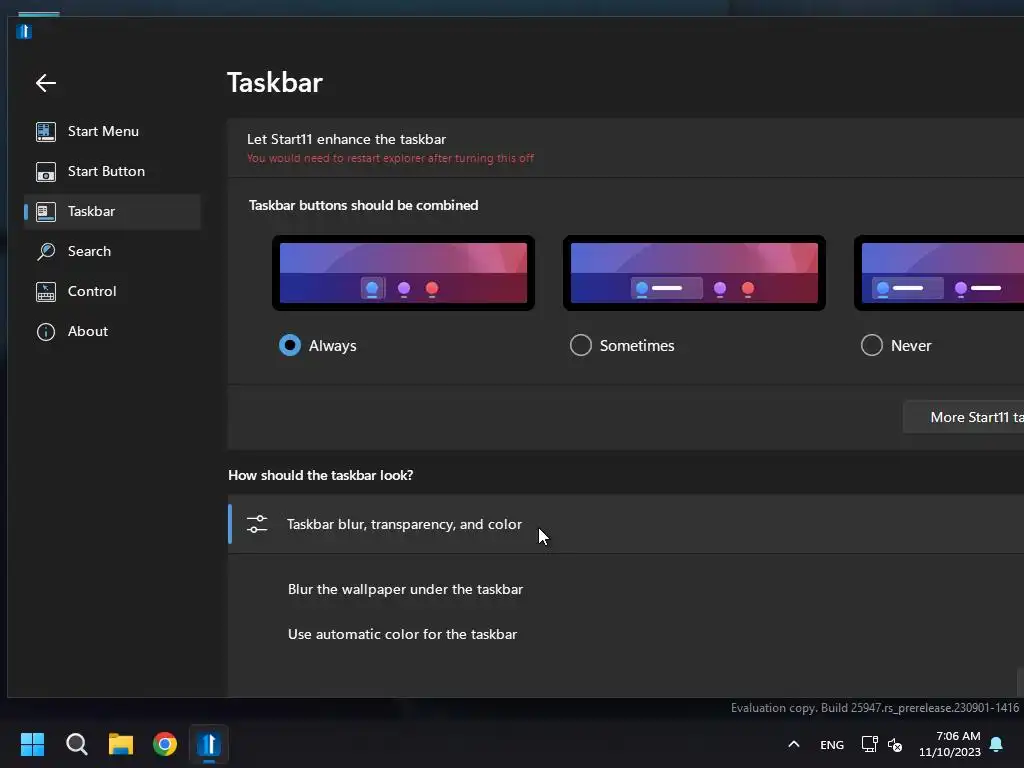Click the sliders icon beside Taskbar blur
The width and height of the screenshot is (1024, 768).
tap(257, 524)
